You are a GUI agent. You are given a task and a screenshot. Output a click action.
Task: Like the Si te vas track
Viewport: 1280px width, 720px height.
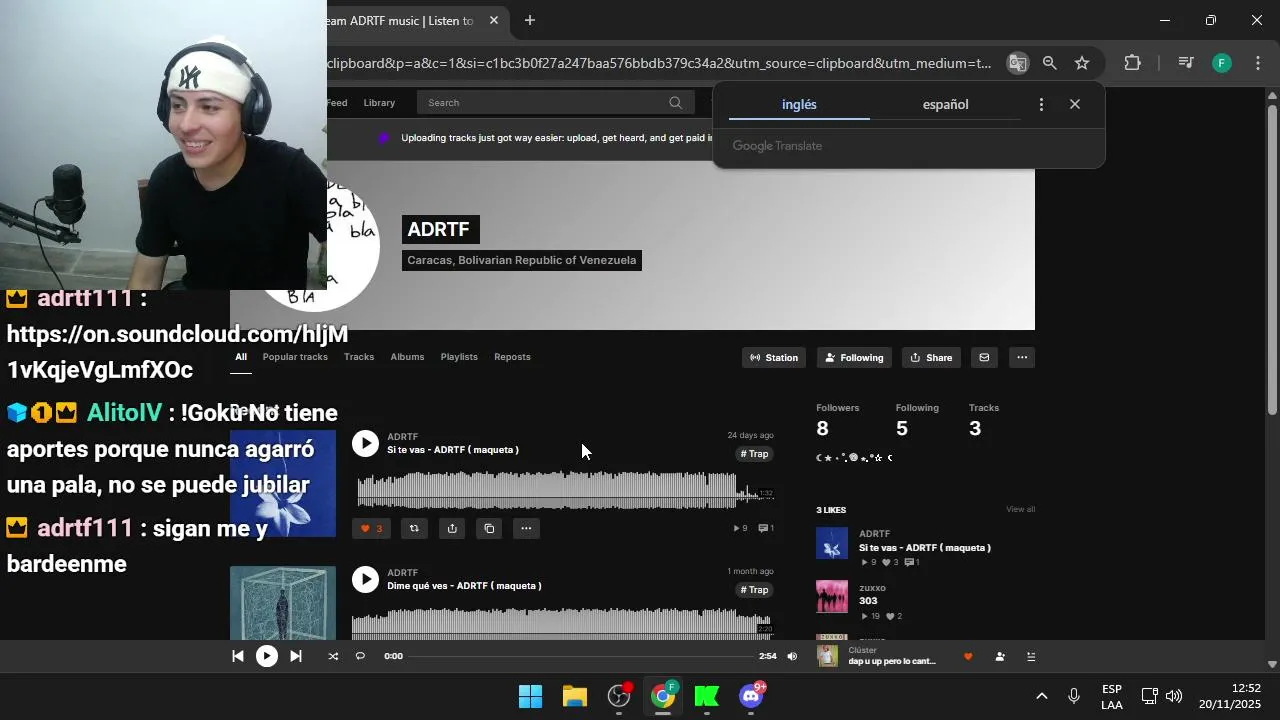(x=371, y=528)
